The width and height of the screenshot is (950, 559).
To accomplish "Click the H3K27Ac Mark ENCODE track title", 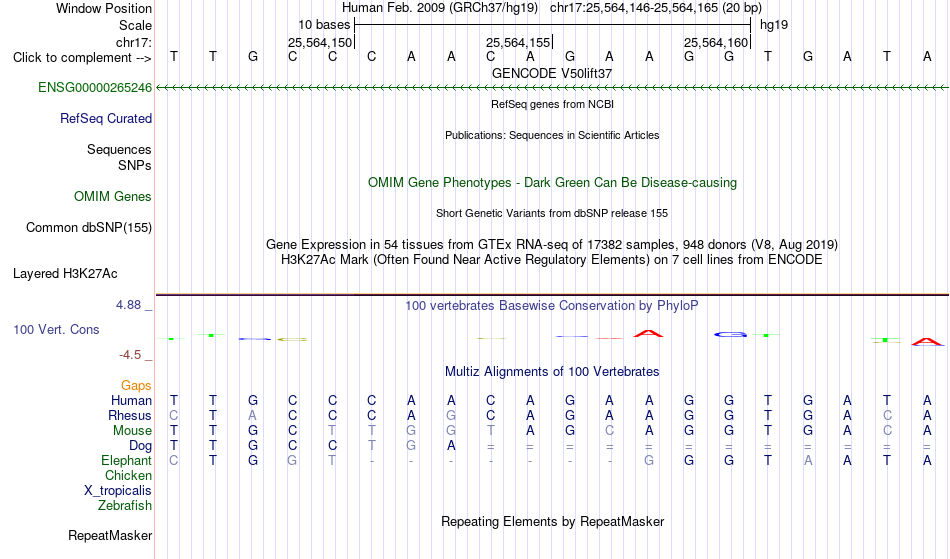I will pos(552,260).
